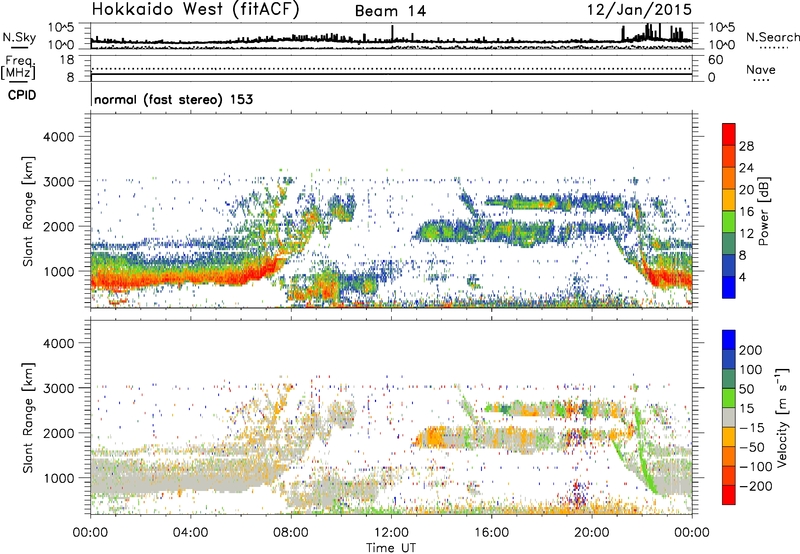Click the '24' value on Power colorbar

point(746,168)
